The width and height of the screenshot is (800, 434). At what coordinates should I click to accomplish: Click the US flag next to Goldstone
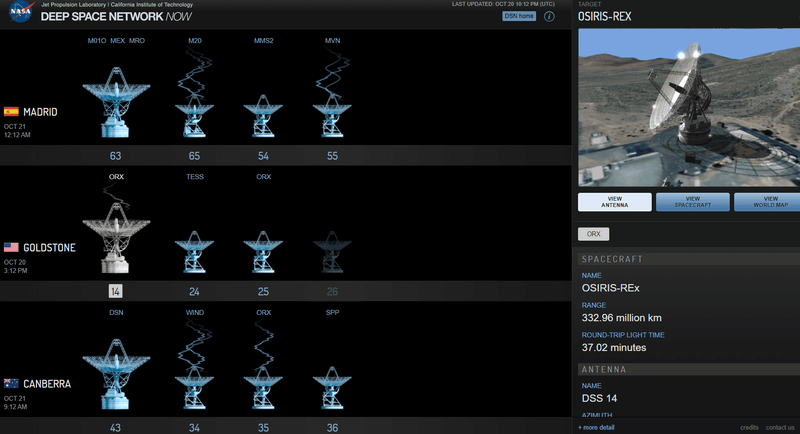11,247
